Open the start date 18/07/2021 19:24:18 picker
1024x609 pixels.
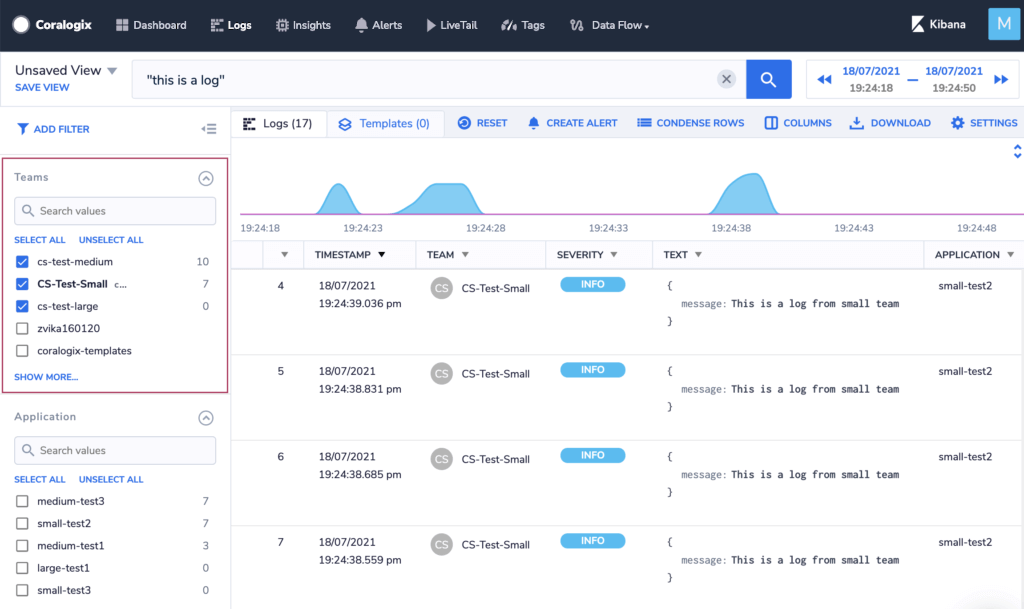(x=871, y=80)
